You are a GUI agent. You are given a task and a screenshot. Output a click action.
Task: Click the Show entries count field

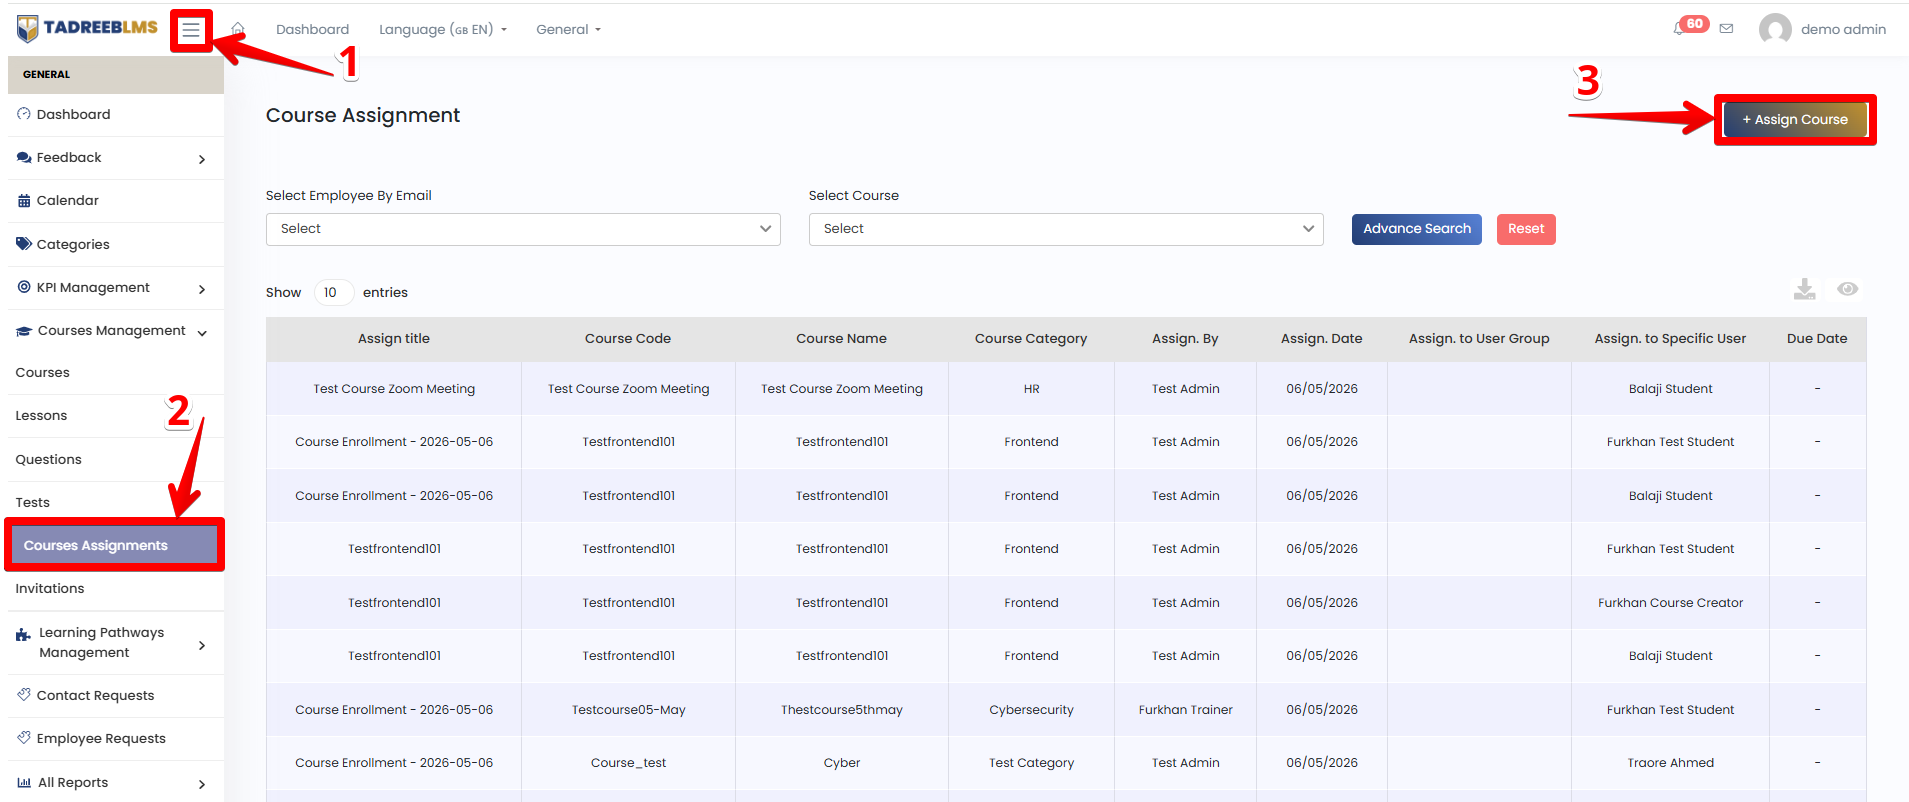[333, 292]
